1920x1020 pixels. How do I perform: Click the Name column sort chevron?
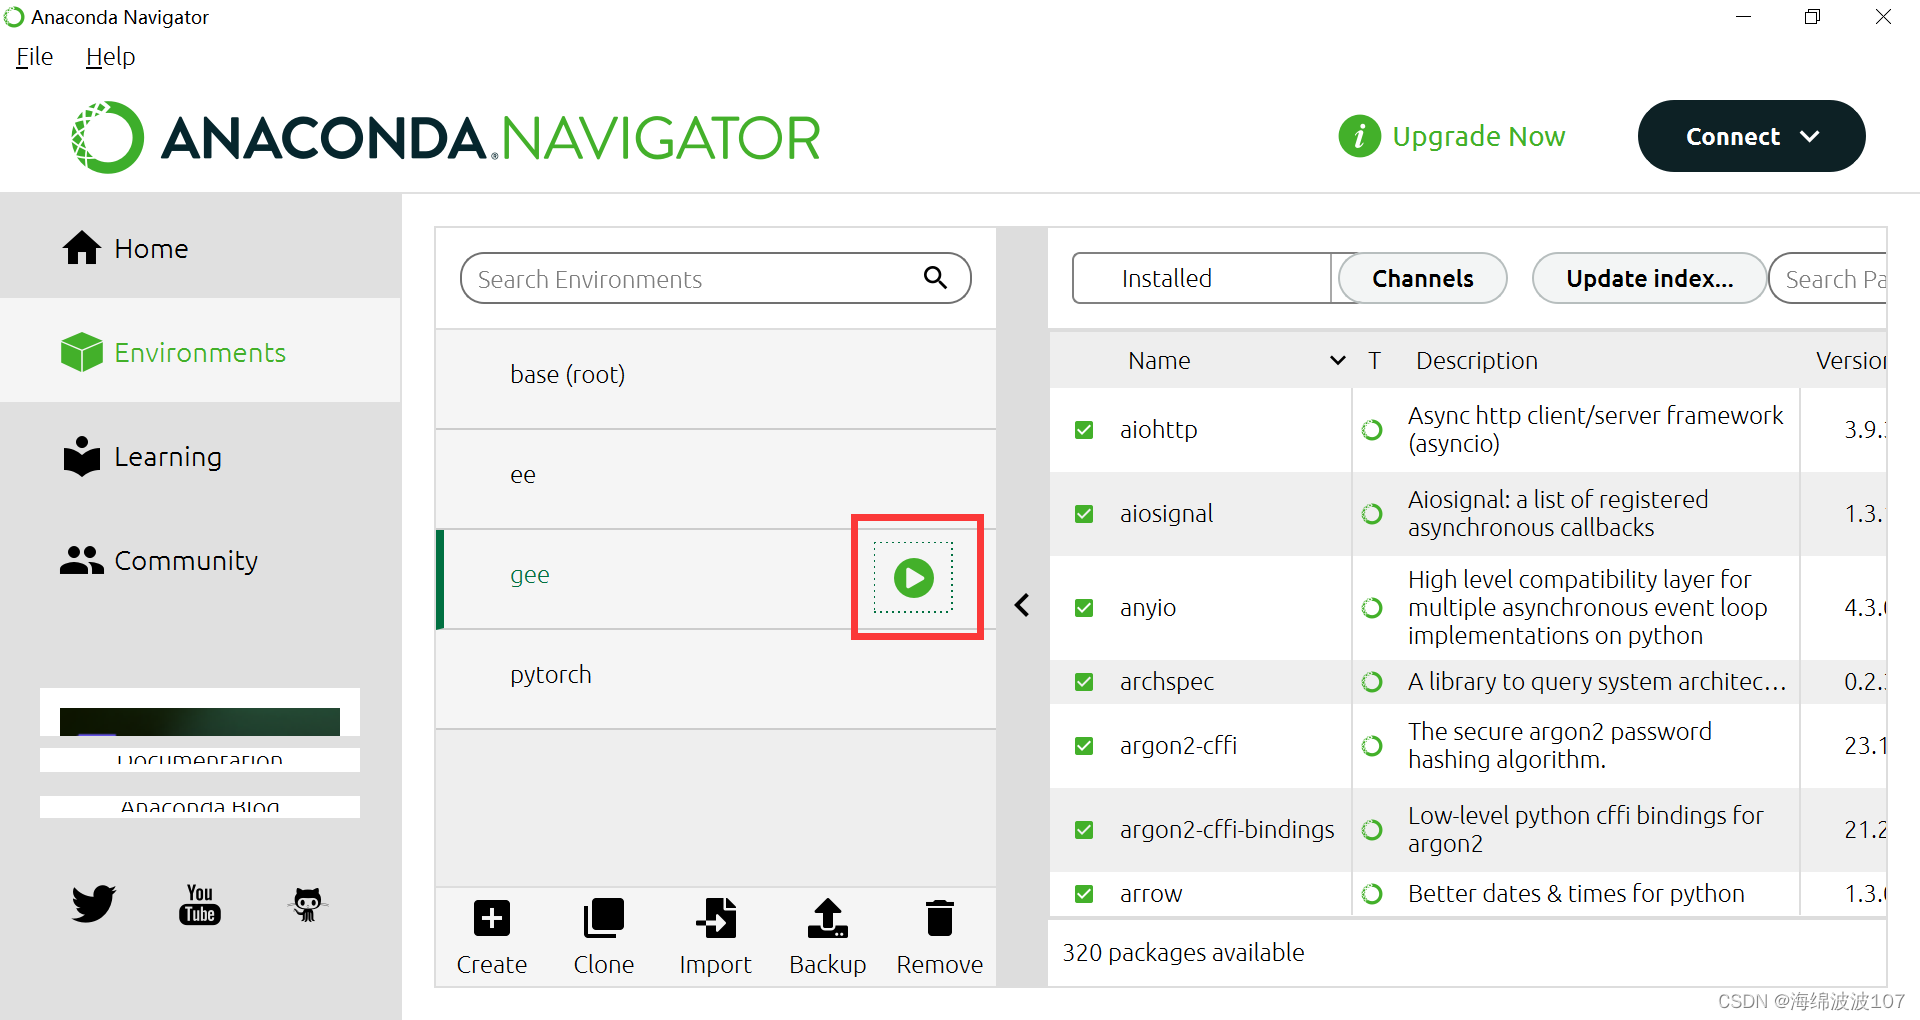[x=1338, y=360]
